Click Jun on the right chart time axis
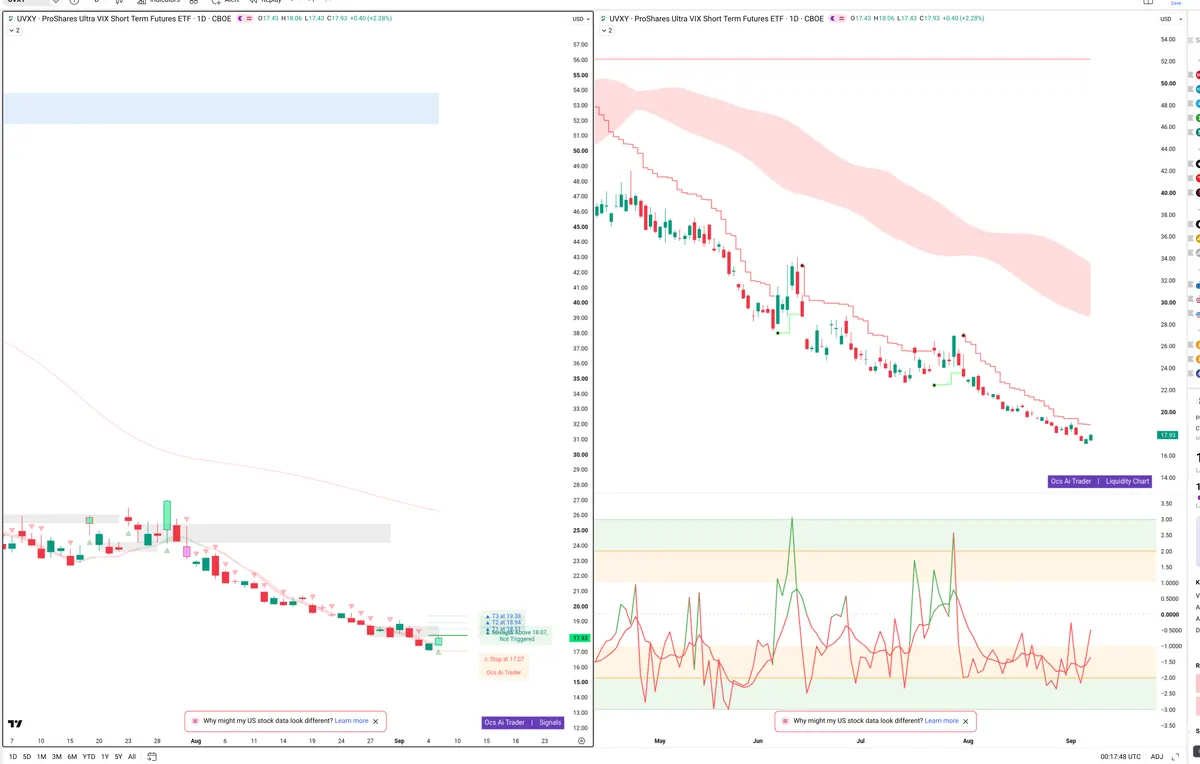This screenshot has width=1200, height=764. coord(757,741)
